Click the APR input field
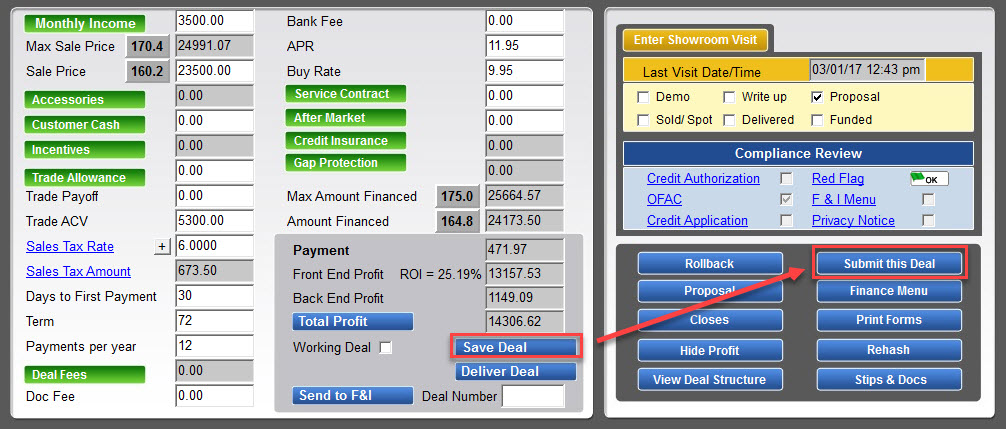The image size is (1006, 429). [525, 46]
